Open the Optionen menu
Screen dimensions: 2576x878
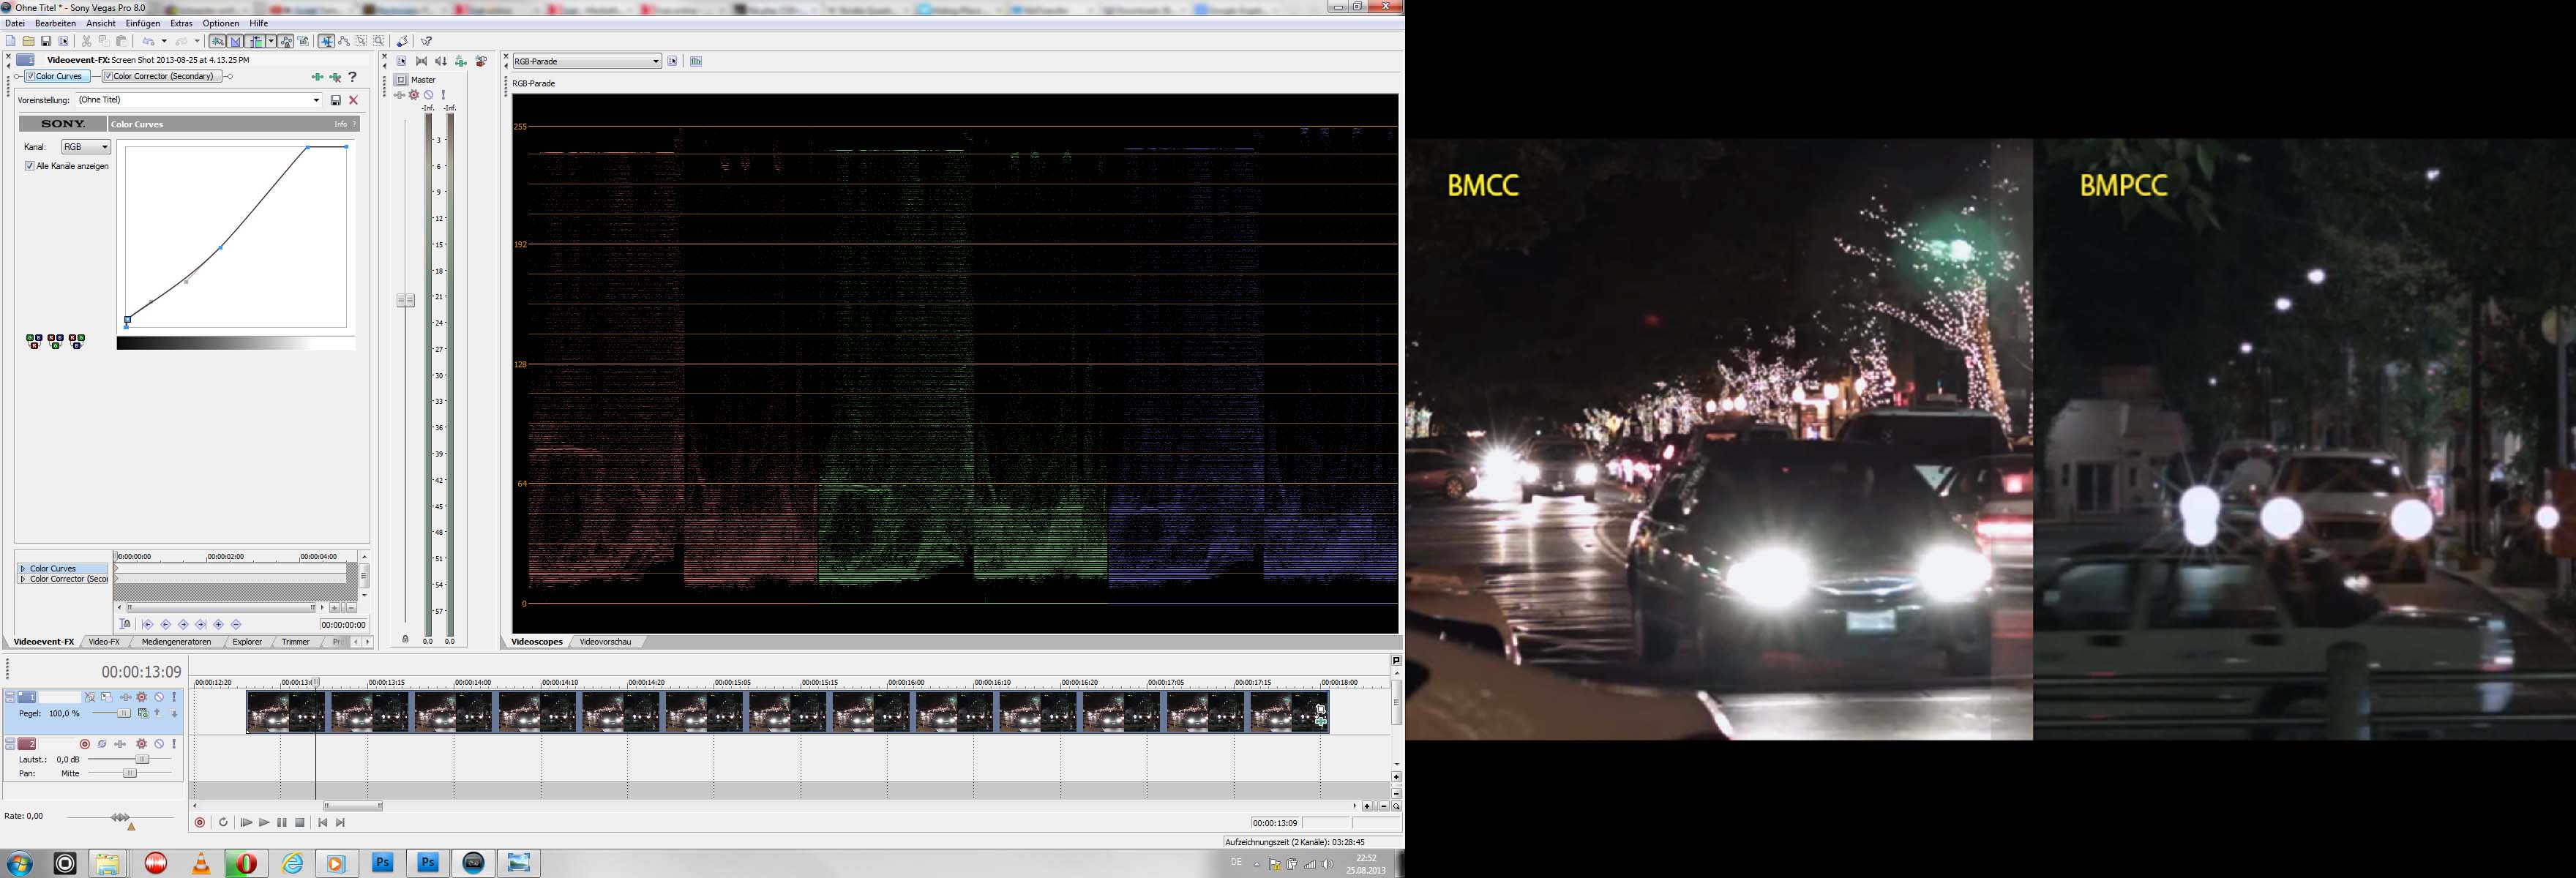tap(221, 23)
